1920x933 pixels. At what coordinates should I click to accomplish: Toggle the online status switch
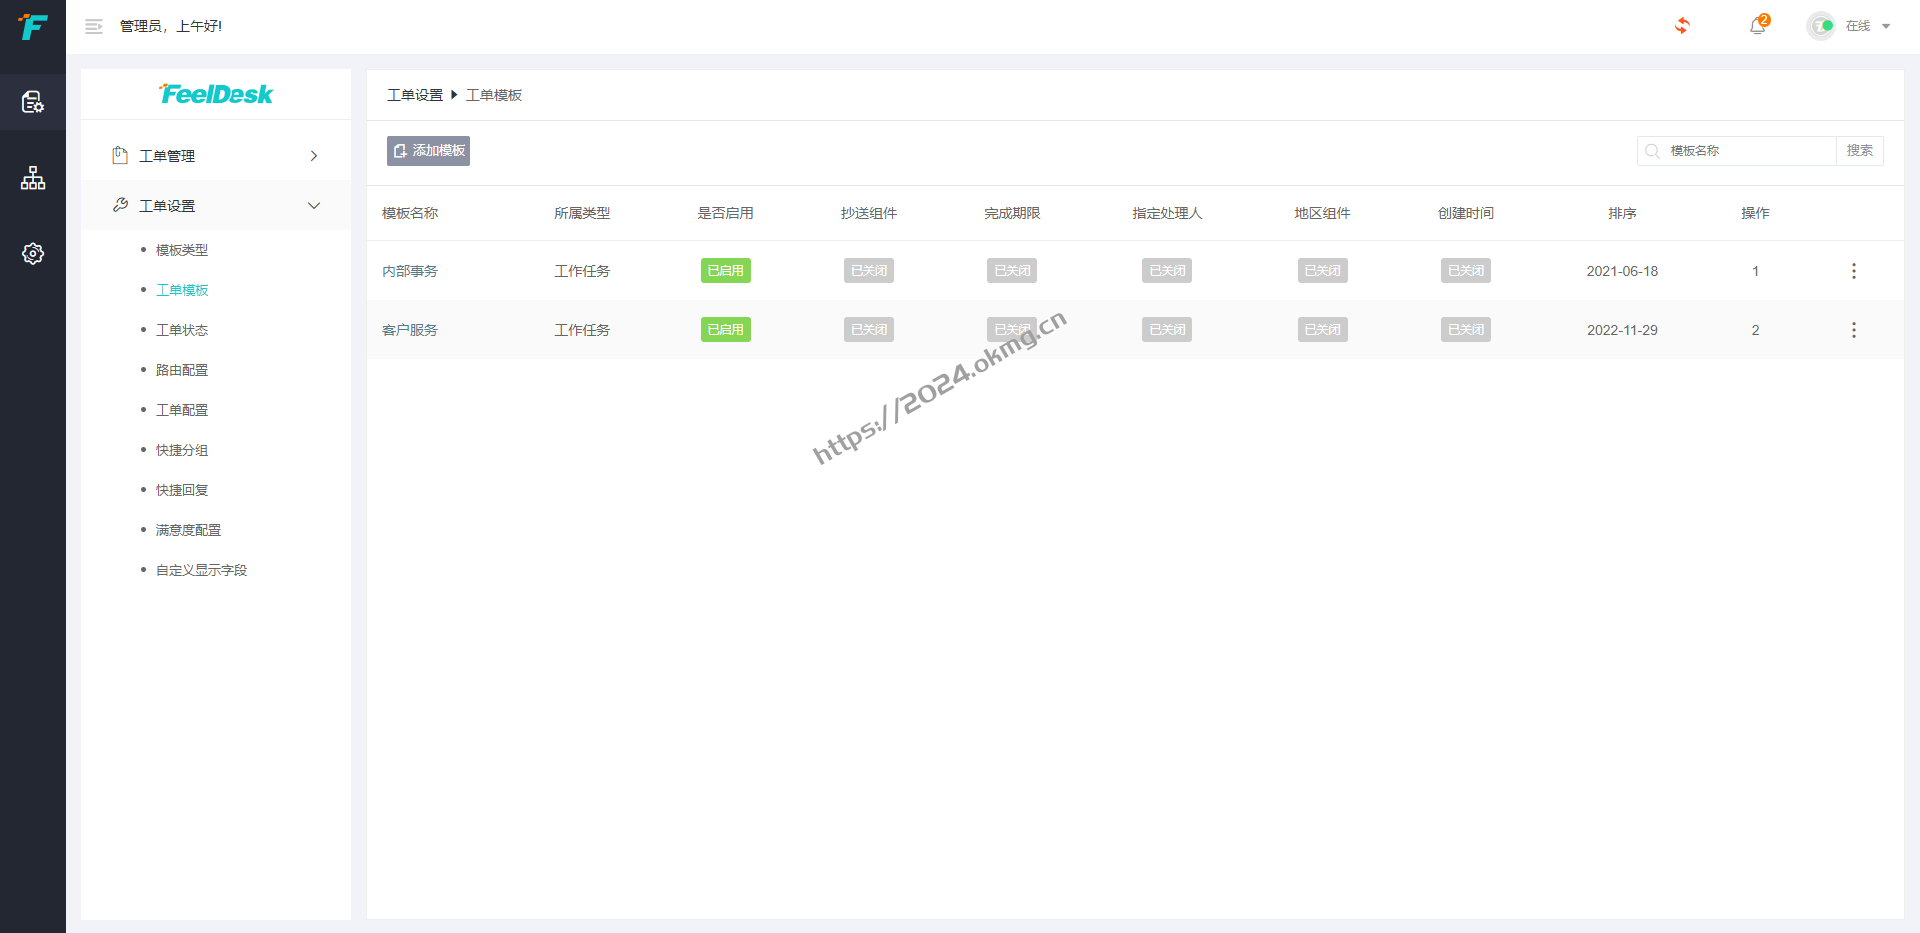pyautogui.click(x=1822, y=26)
